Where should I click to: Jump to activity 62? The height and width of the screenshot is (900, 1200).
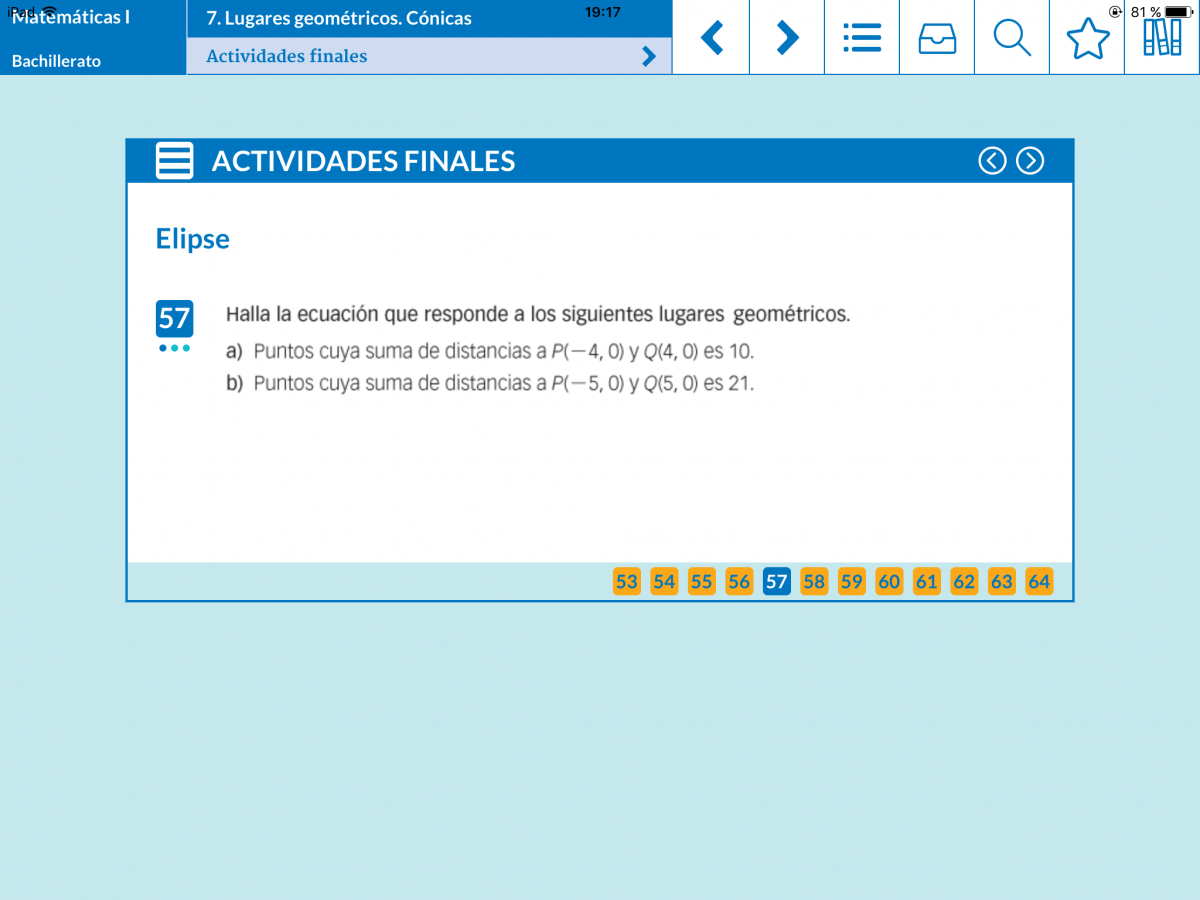pyautogui.click(x=964, y=582)
